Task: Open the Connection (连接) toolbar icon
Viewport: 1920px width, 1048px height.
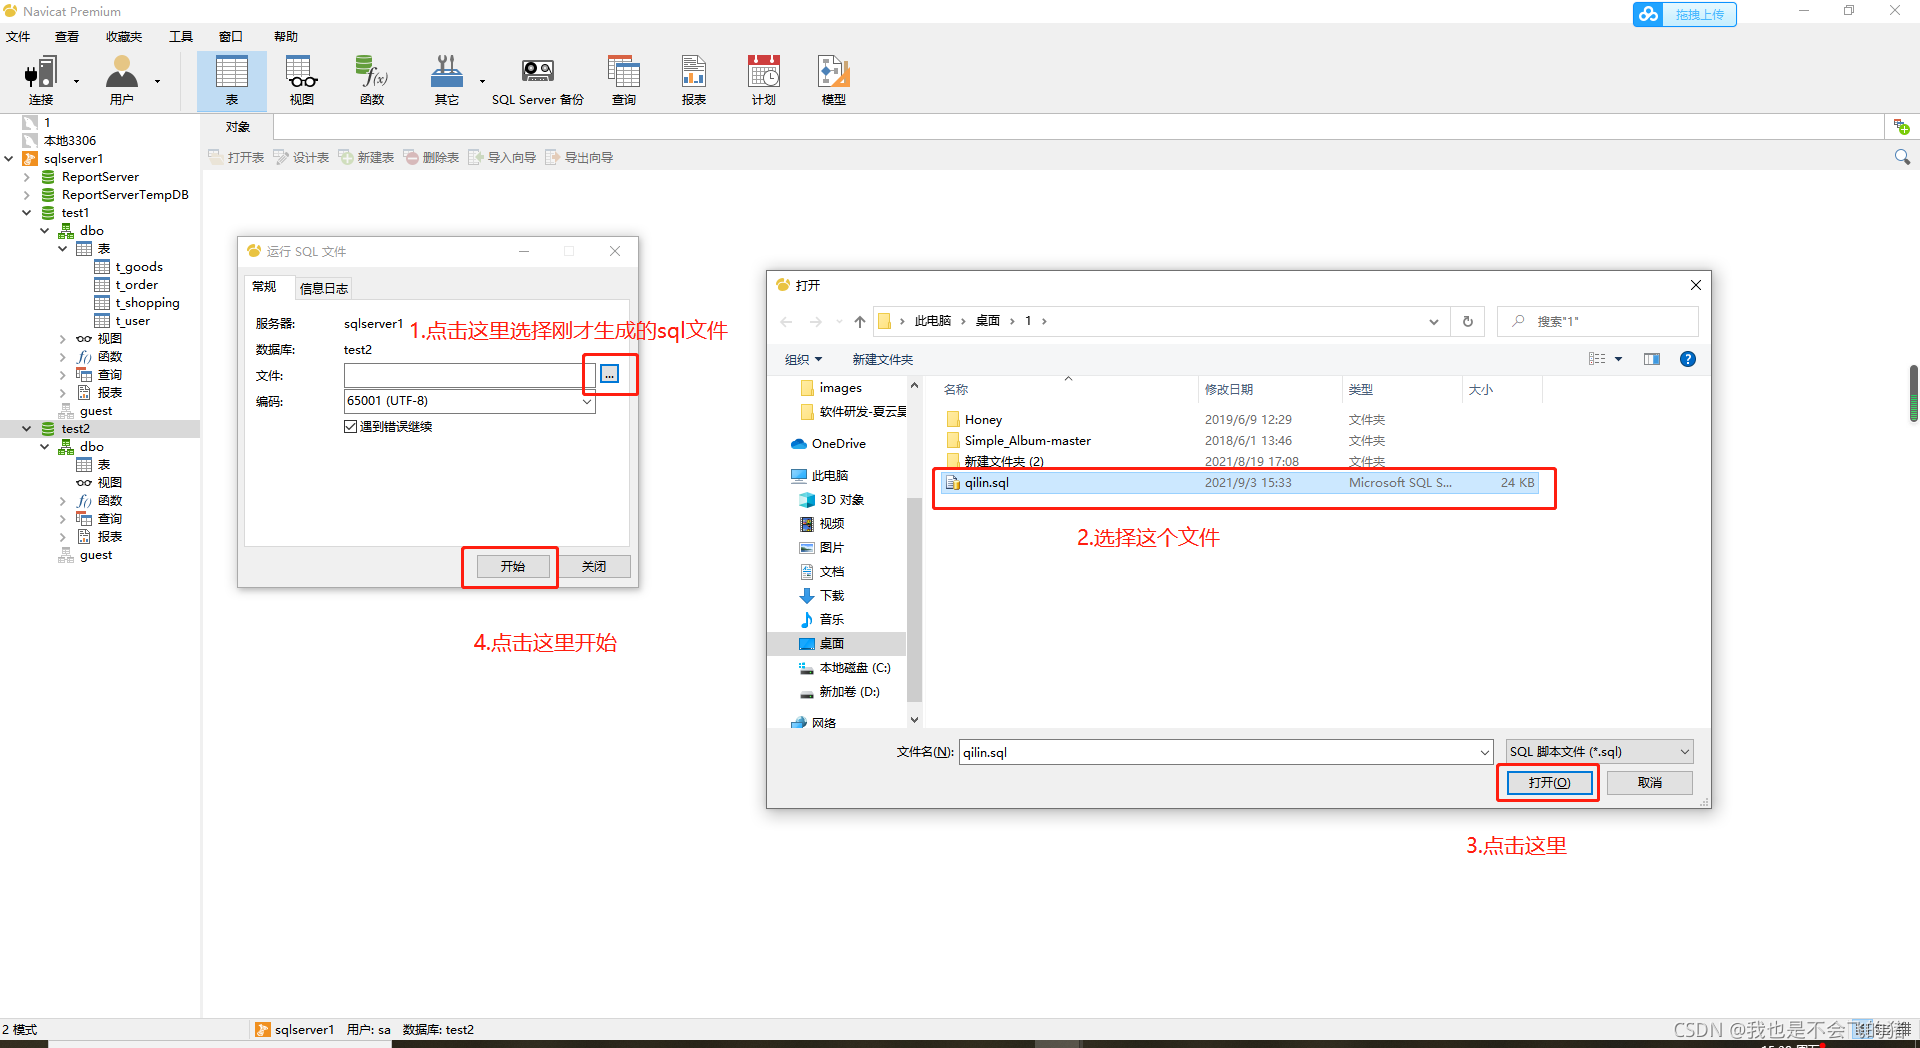Action: 41,80
